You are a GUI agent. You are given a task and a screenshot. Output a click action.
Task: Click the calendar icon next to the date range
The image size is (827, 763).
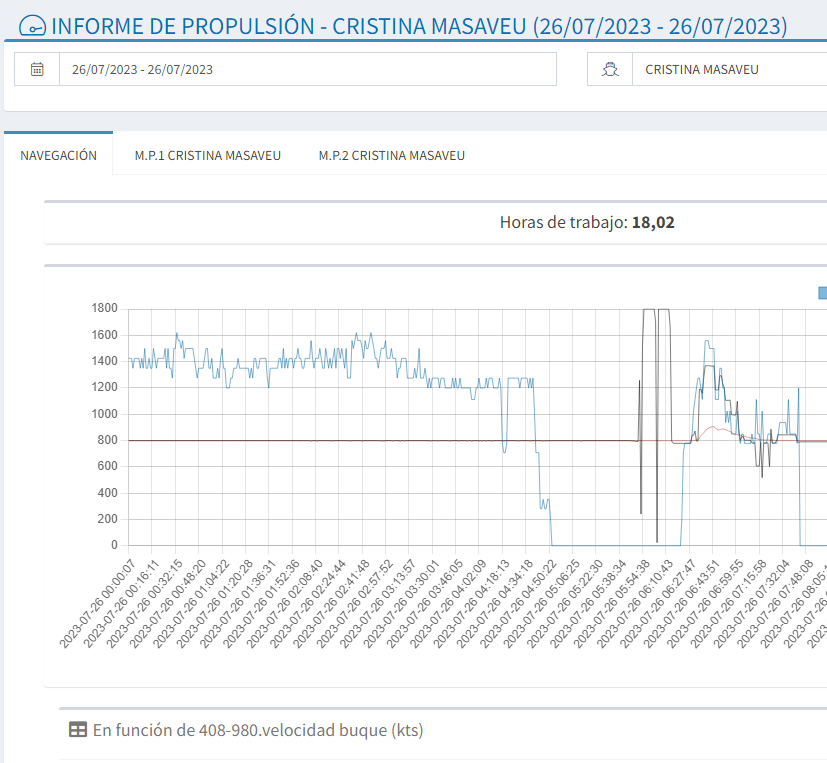(37, 70)
